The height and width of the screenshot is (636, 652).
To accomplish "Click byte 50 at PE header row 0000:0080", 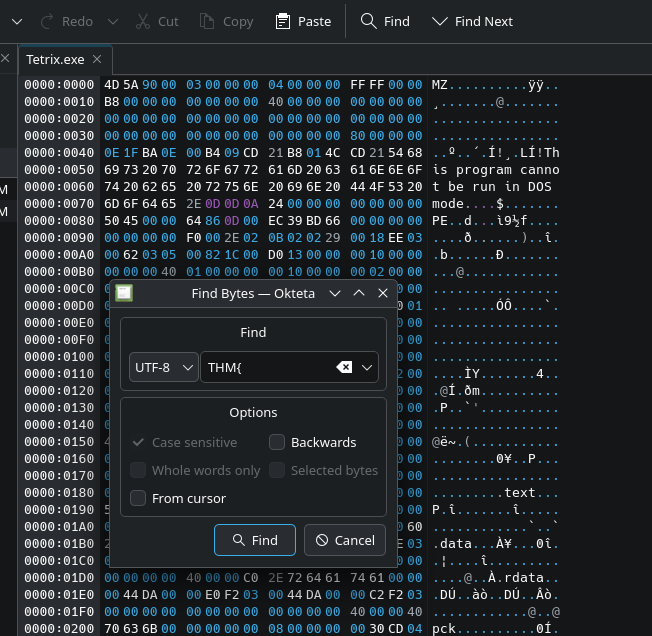I will pos(111,221).
